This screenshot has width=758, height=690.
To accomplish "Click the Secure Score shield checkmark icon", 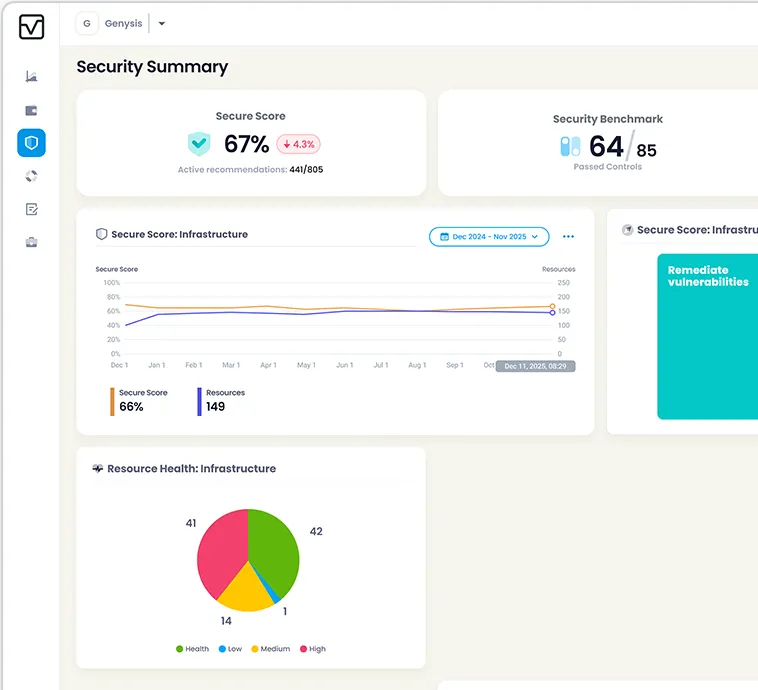I will coord(199,144).
